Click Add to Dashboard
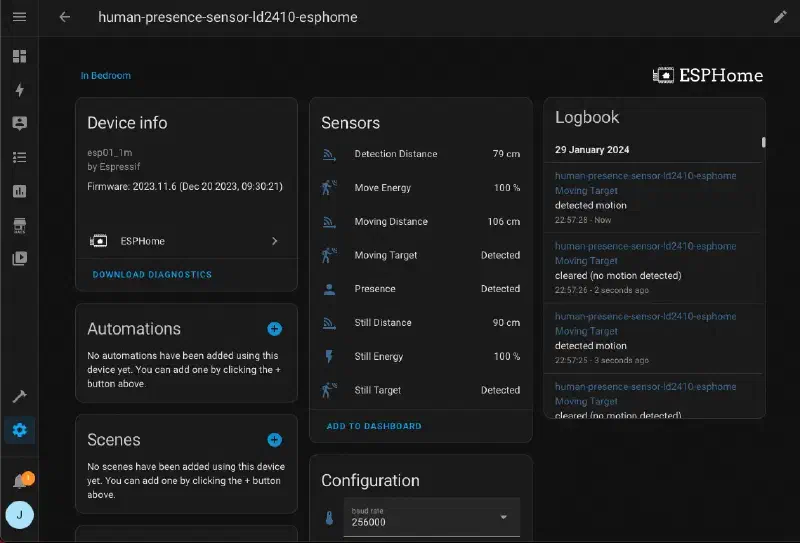Image resolution: width=800 pixels, height=543 pixels. pos(374,426)
